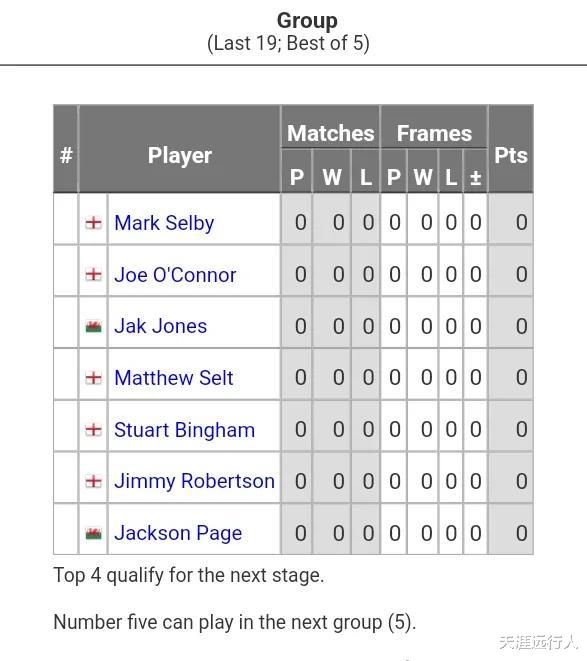587x661 pixels.
Task: Click the England flag beside Matthew Selt
Action: click(x=93, y=378)
